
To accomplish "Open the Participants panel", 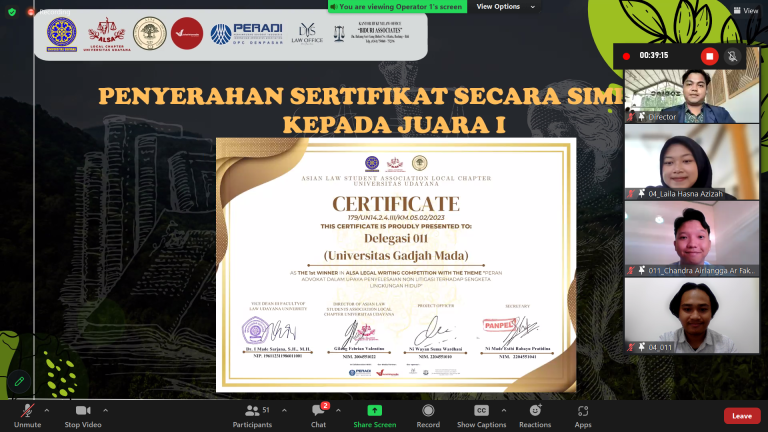I will point(252,416).
